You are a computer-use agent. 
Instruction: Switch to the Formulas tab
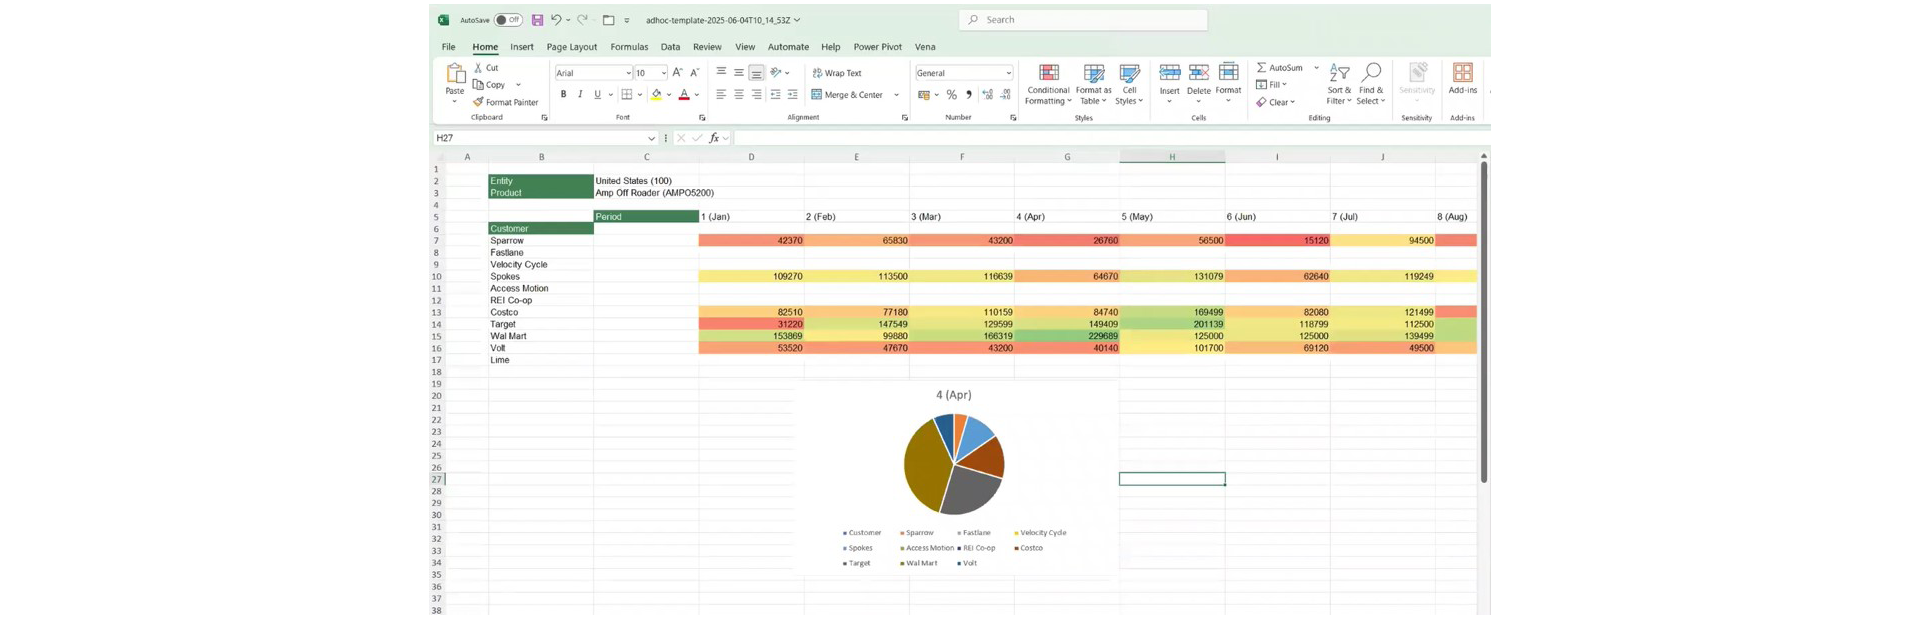629,47
